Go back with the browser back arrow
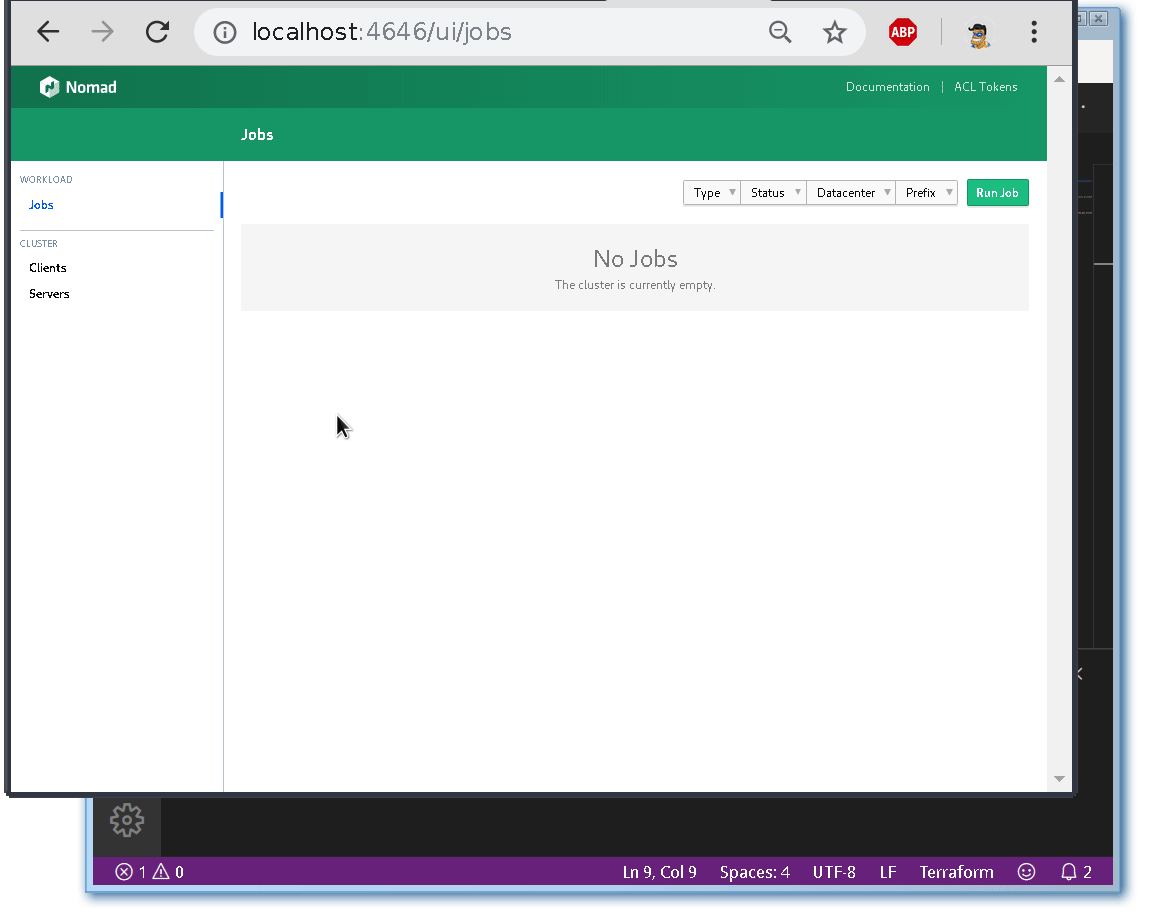Image resolution: width=1169 pixels, height=912 pixels. tap(48, 32)
